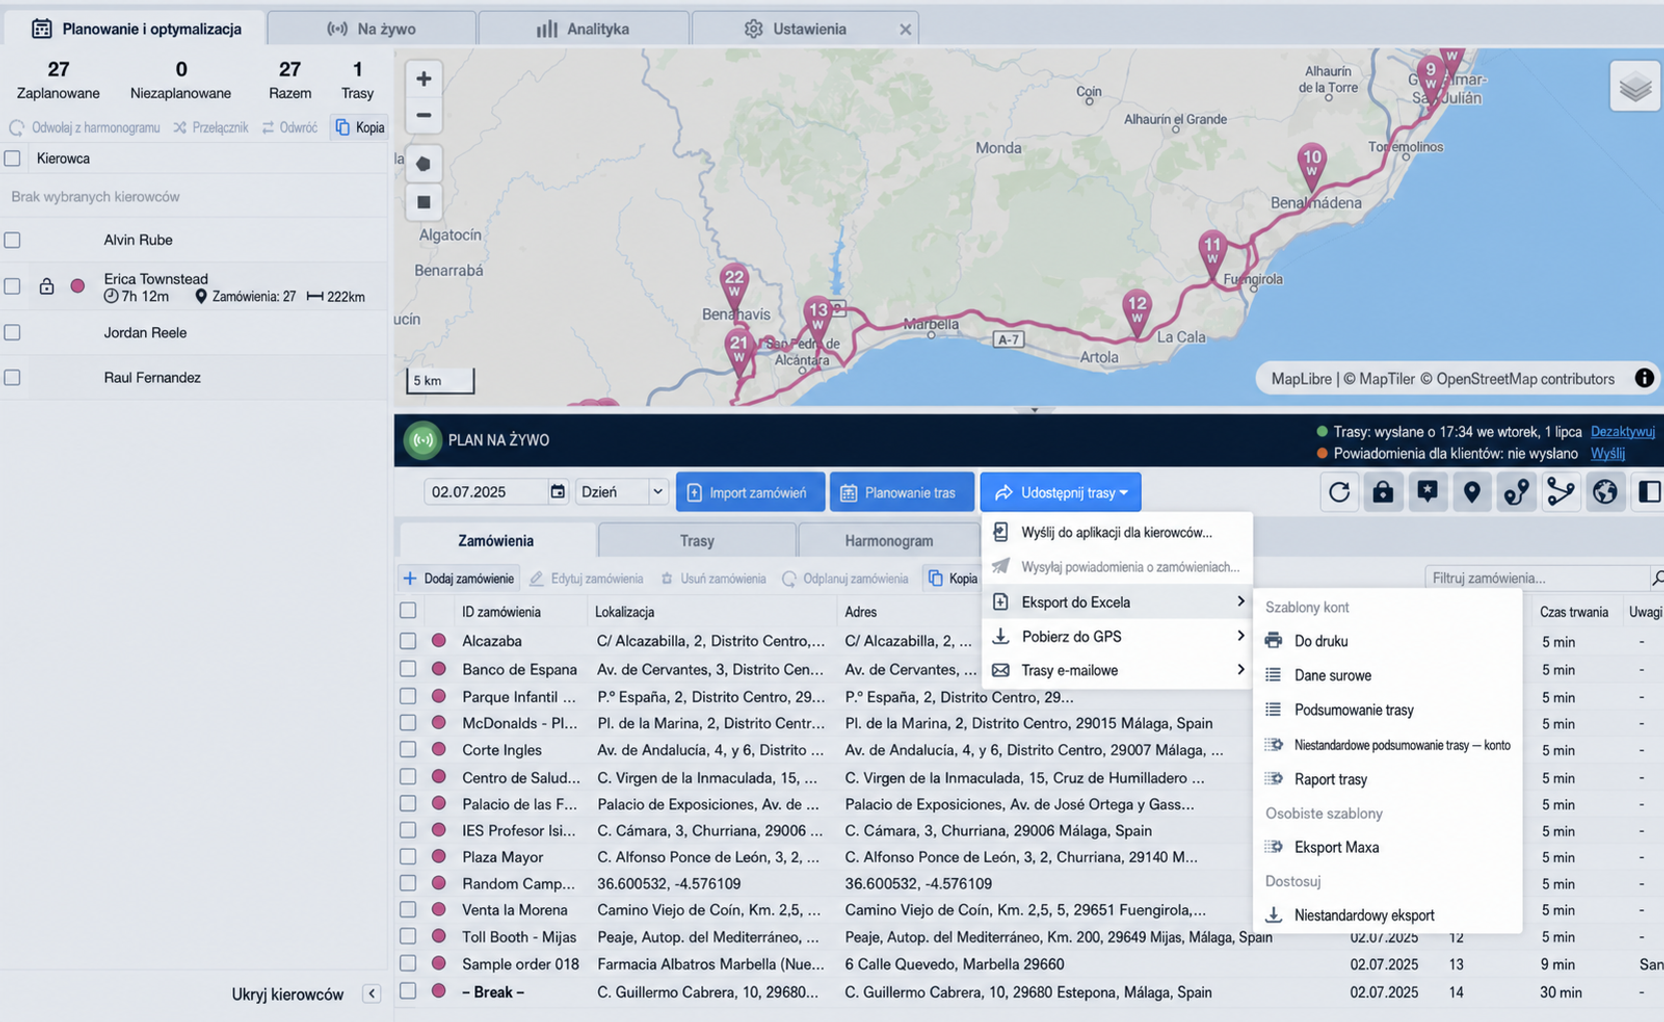1664x1022 pixels.
Task: Click the Dodaj zamówienie button
Action: coord(459,578)
